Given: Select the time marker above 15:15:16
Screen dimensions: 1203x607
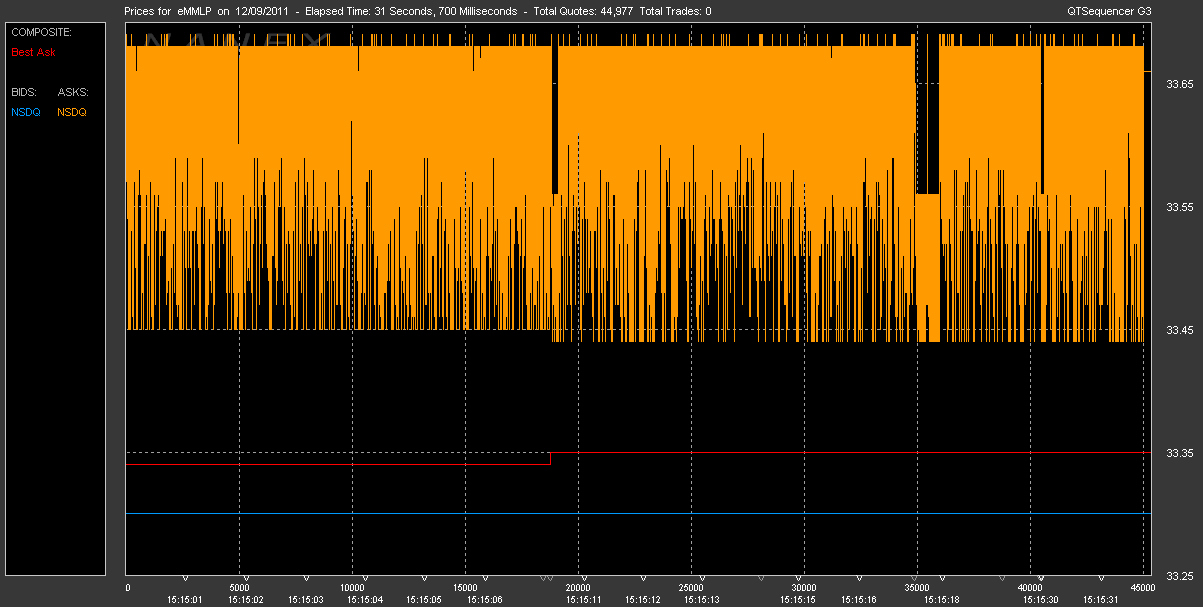Looking at the screenshot, I should (859, 578).
